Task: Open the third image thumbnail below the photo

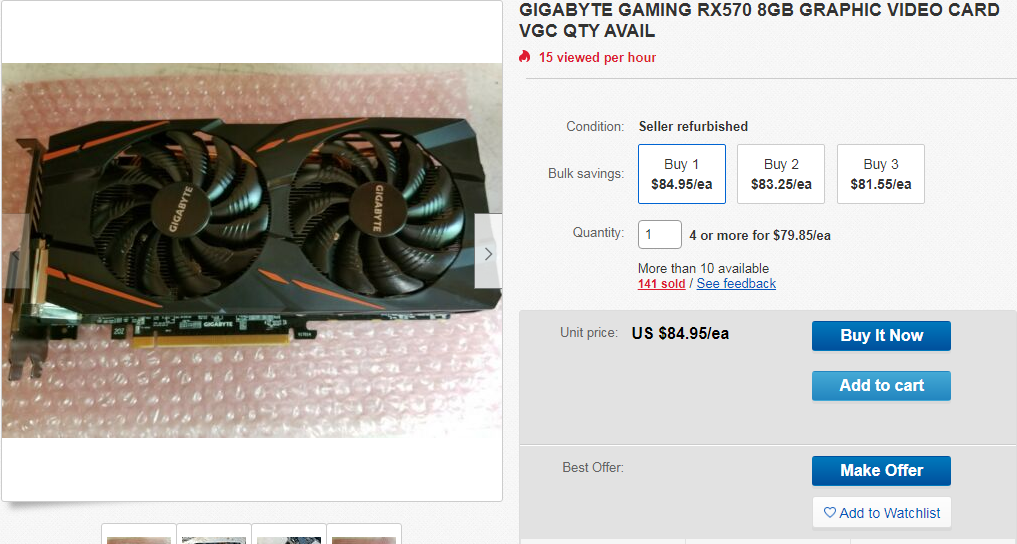Action: click(289, 534)
